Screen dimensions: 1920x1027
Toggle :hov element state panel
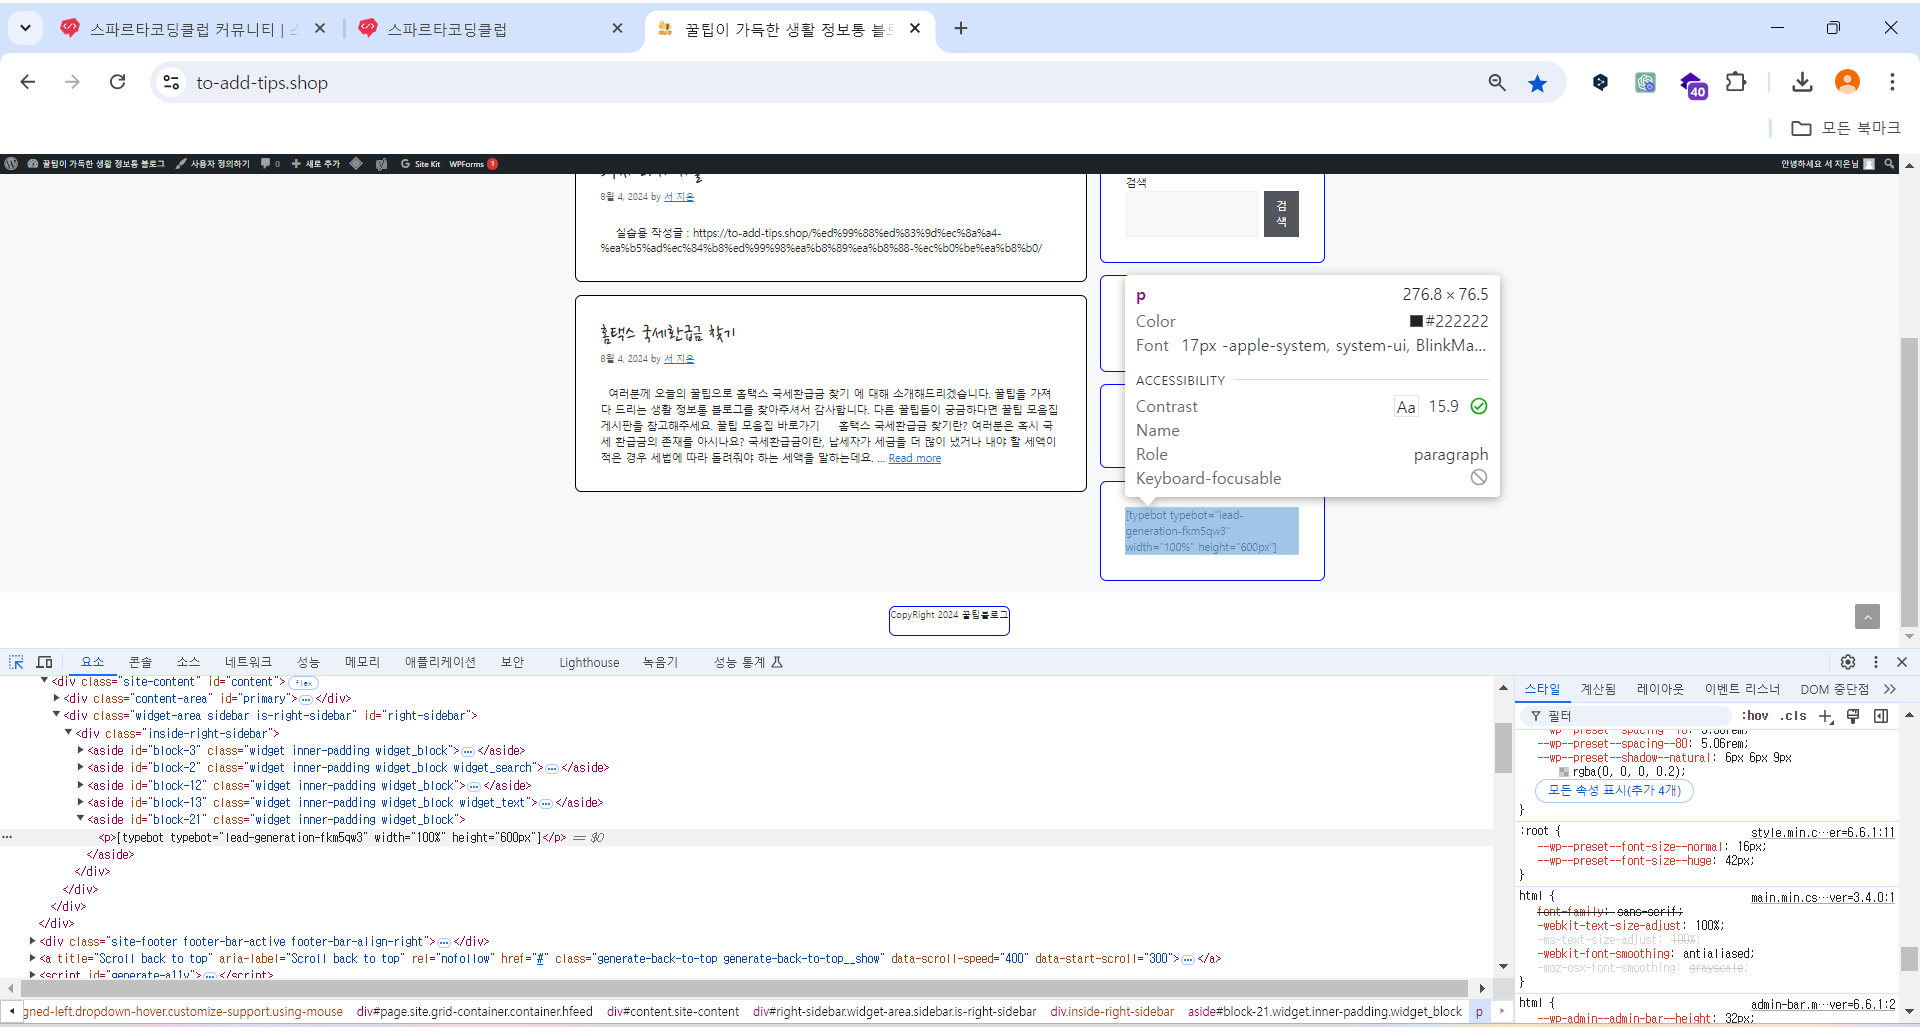tap(1754, 716)
